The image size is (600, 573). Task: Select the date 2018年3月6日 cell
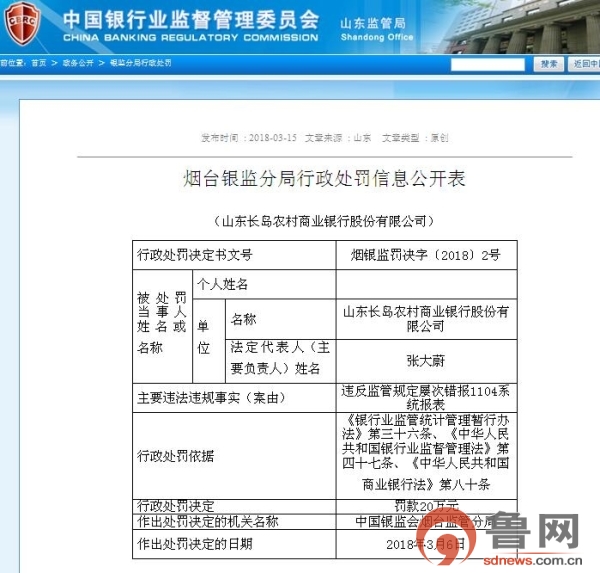[x=426, y=544]
